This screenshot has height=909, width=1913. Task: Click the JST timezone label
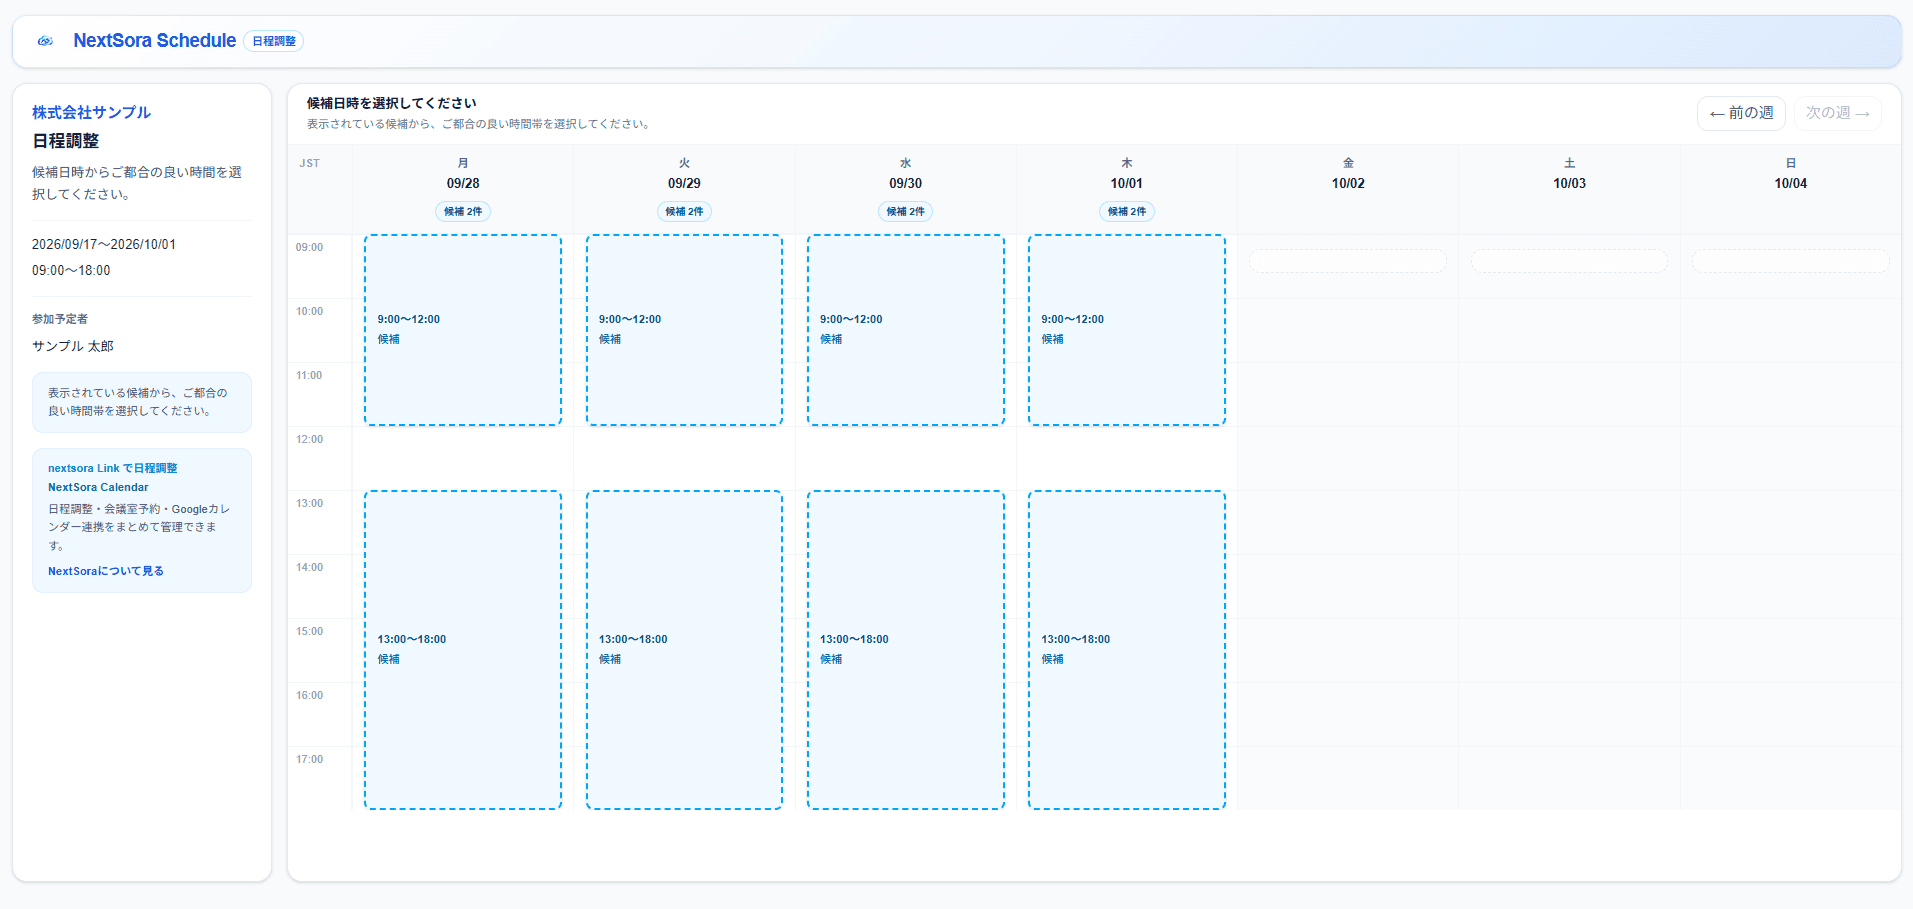point(310,163)
